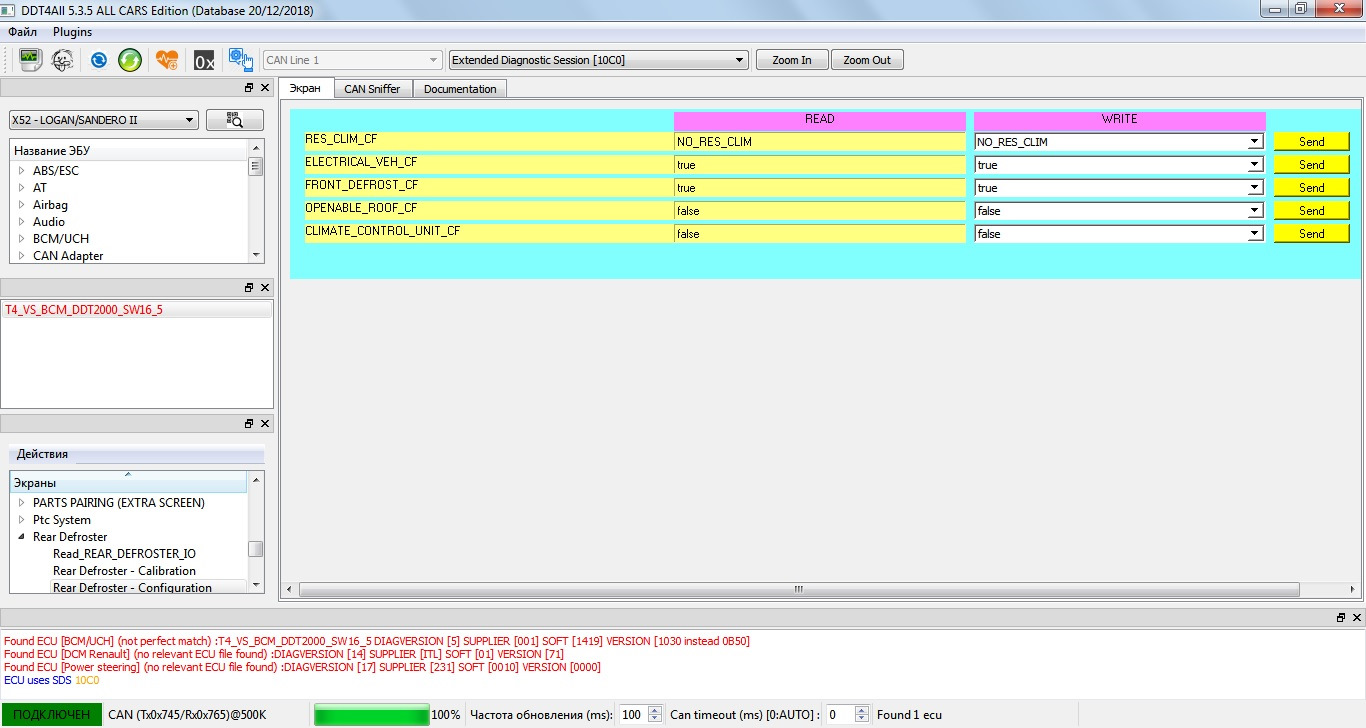Expand the BCM/UCH tree node
Image resolution: width=1366 pixels, height=728 pixels.
click(21, 239)
